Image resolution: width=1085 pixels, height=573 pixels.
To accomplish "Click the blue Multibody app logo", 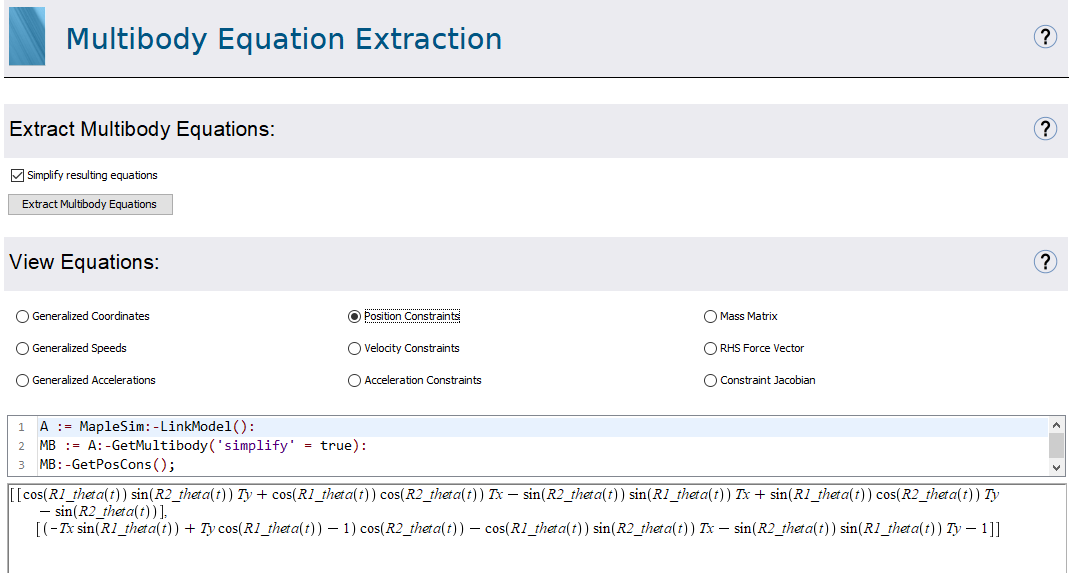I will (x=27, y=38).
